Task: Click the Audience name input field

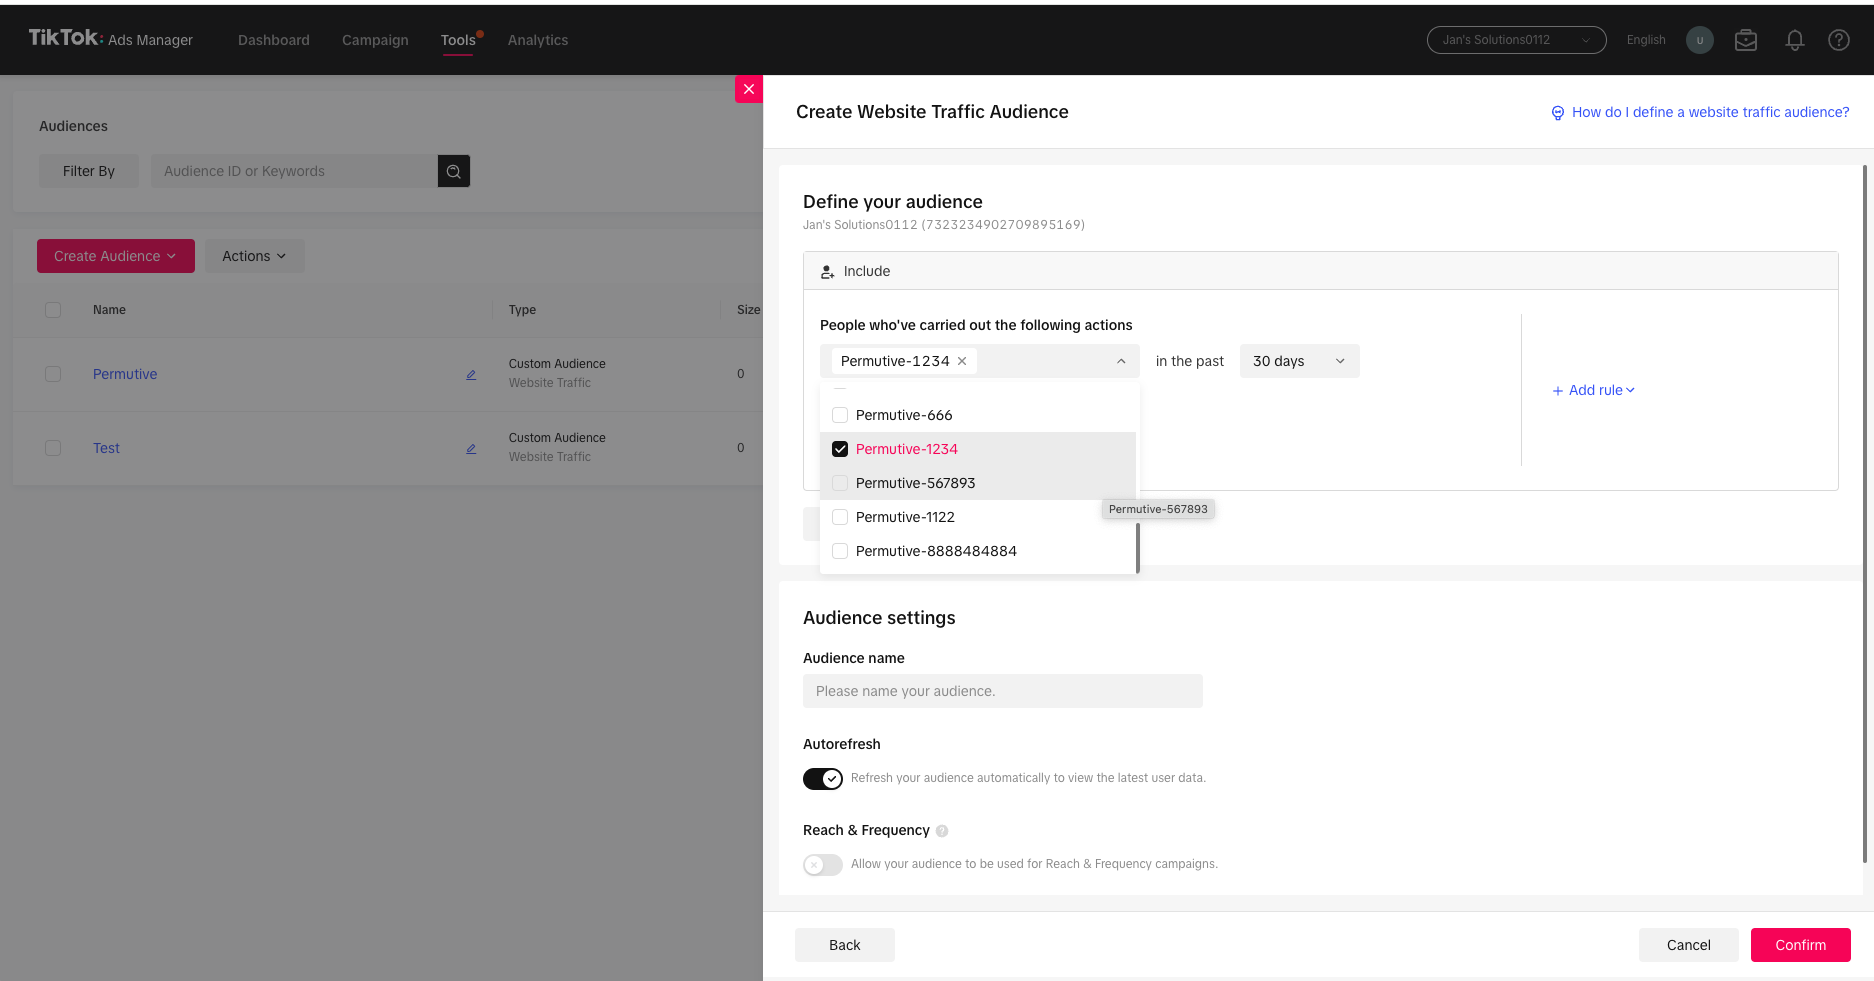Action: pyautogui.click(x=1002, y=691)
